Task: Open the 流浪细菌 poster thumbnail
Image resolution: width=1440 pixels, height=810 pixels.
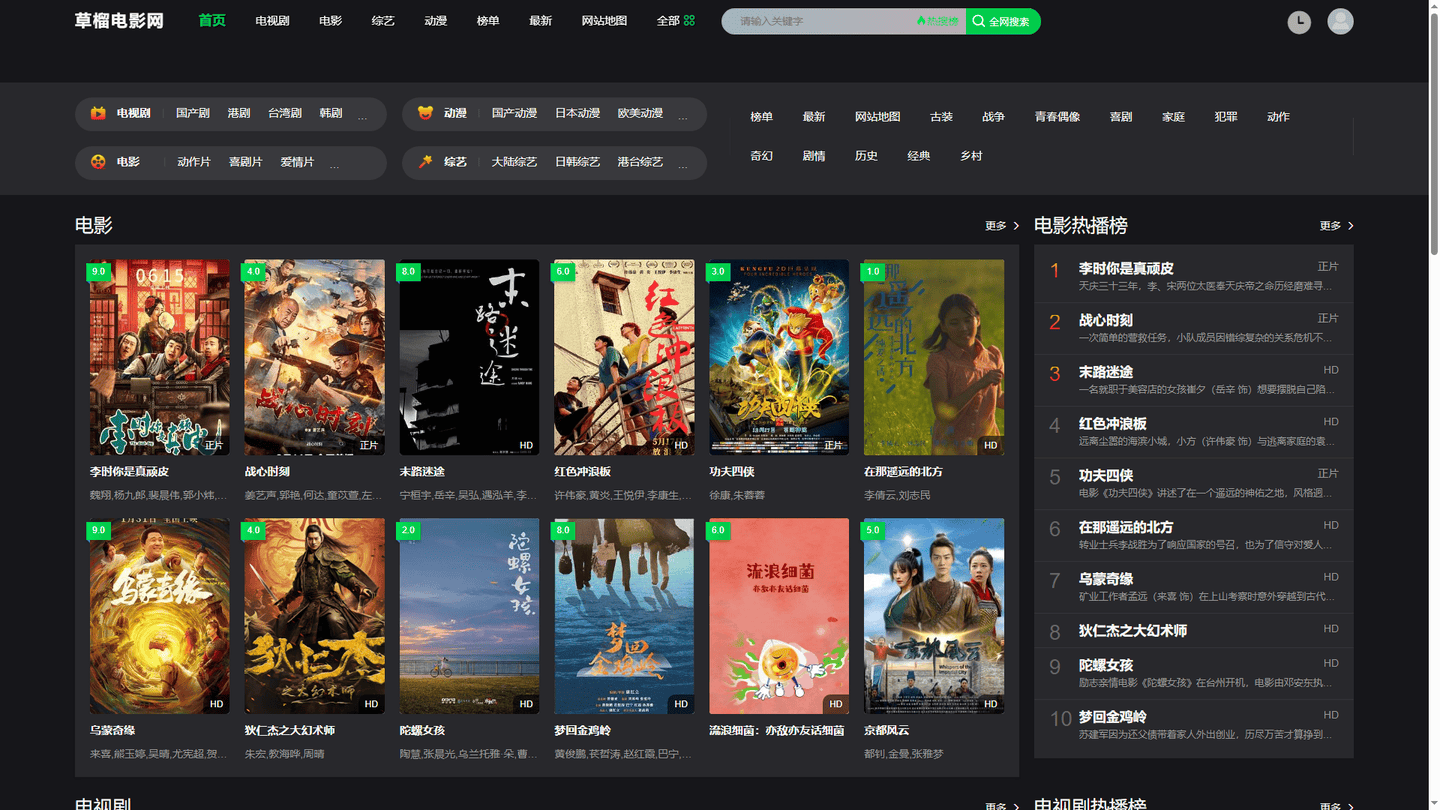Action: click(x=779, y=616)
